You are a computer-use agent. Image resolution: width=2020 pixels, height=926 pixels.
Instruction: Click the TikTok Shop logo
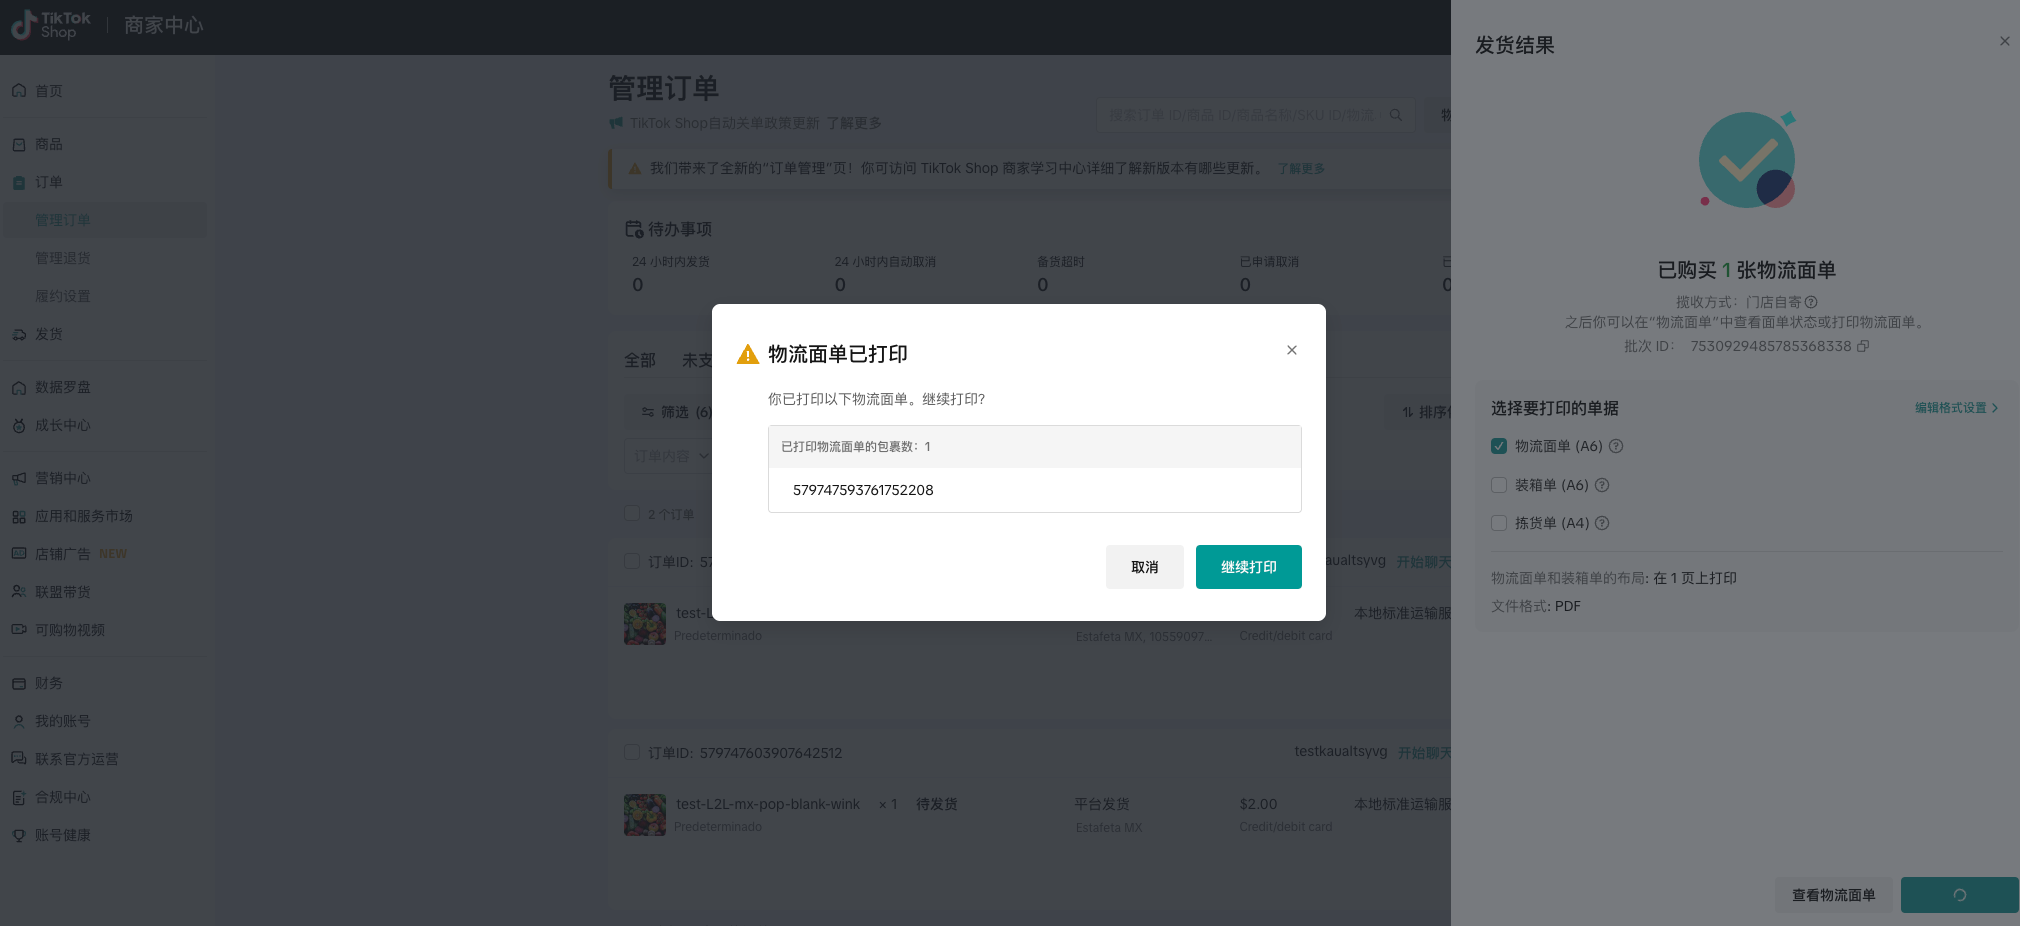[51, 25]
